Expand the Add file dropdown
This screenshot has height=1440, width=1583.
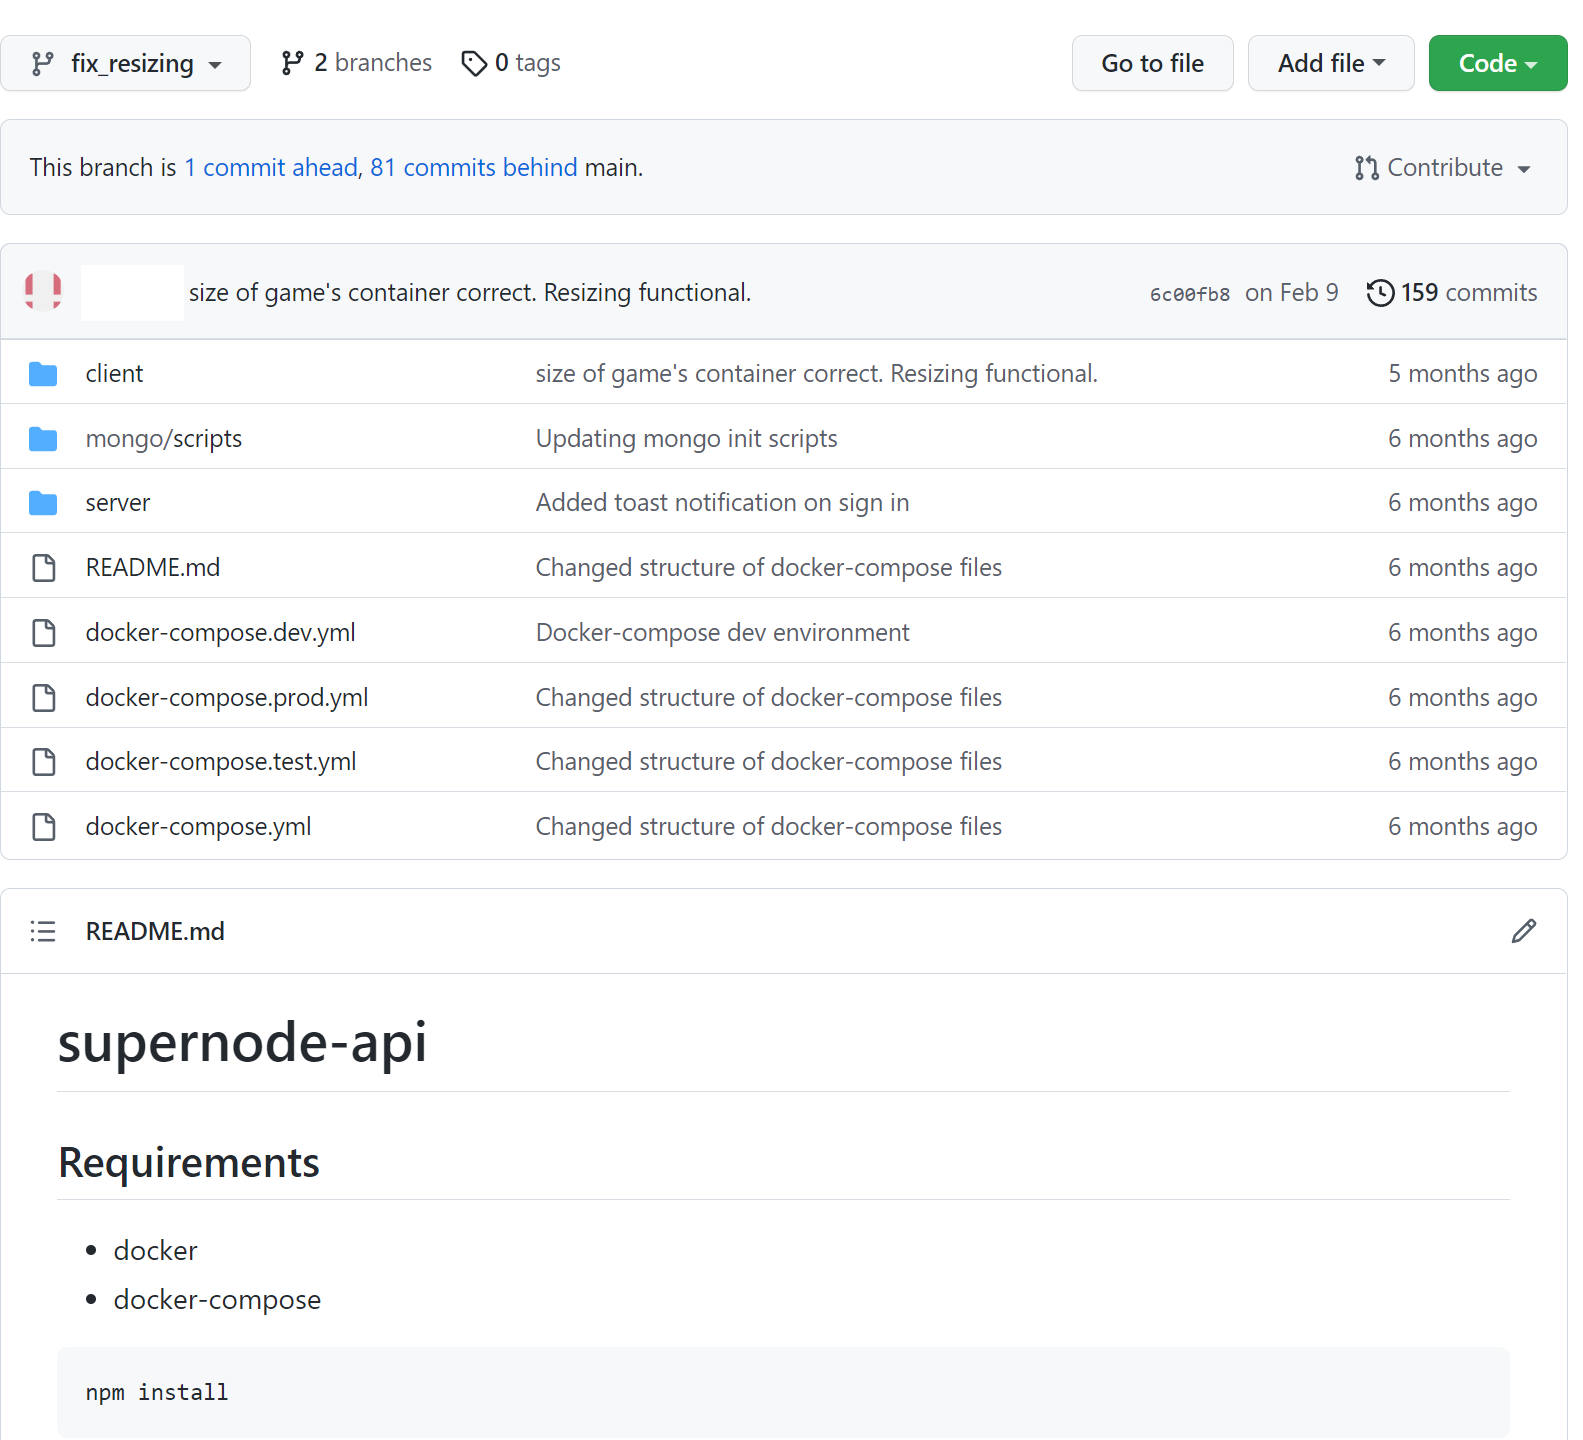coord(1330,63)
